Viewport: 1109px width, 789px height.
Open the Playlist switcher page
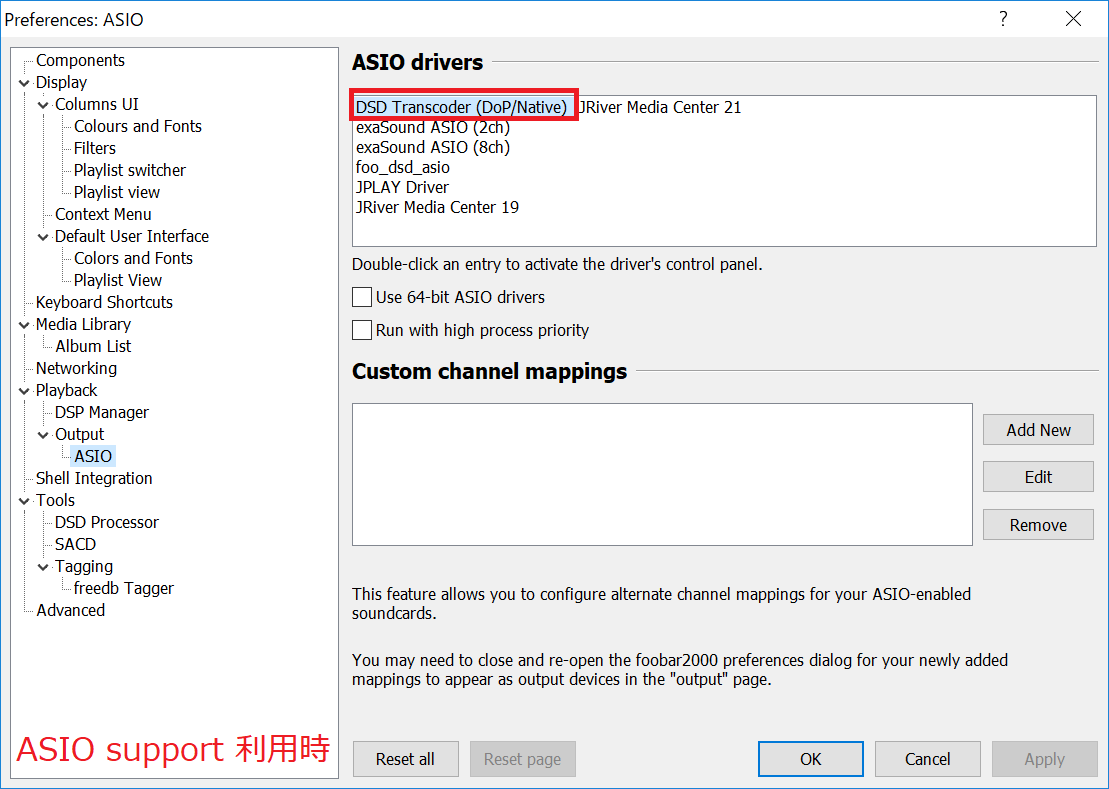pos(129,170)
